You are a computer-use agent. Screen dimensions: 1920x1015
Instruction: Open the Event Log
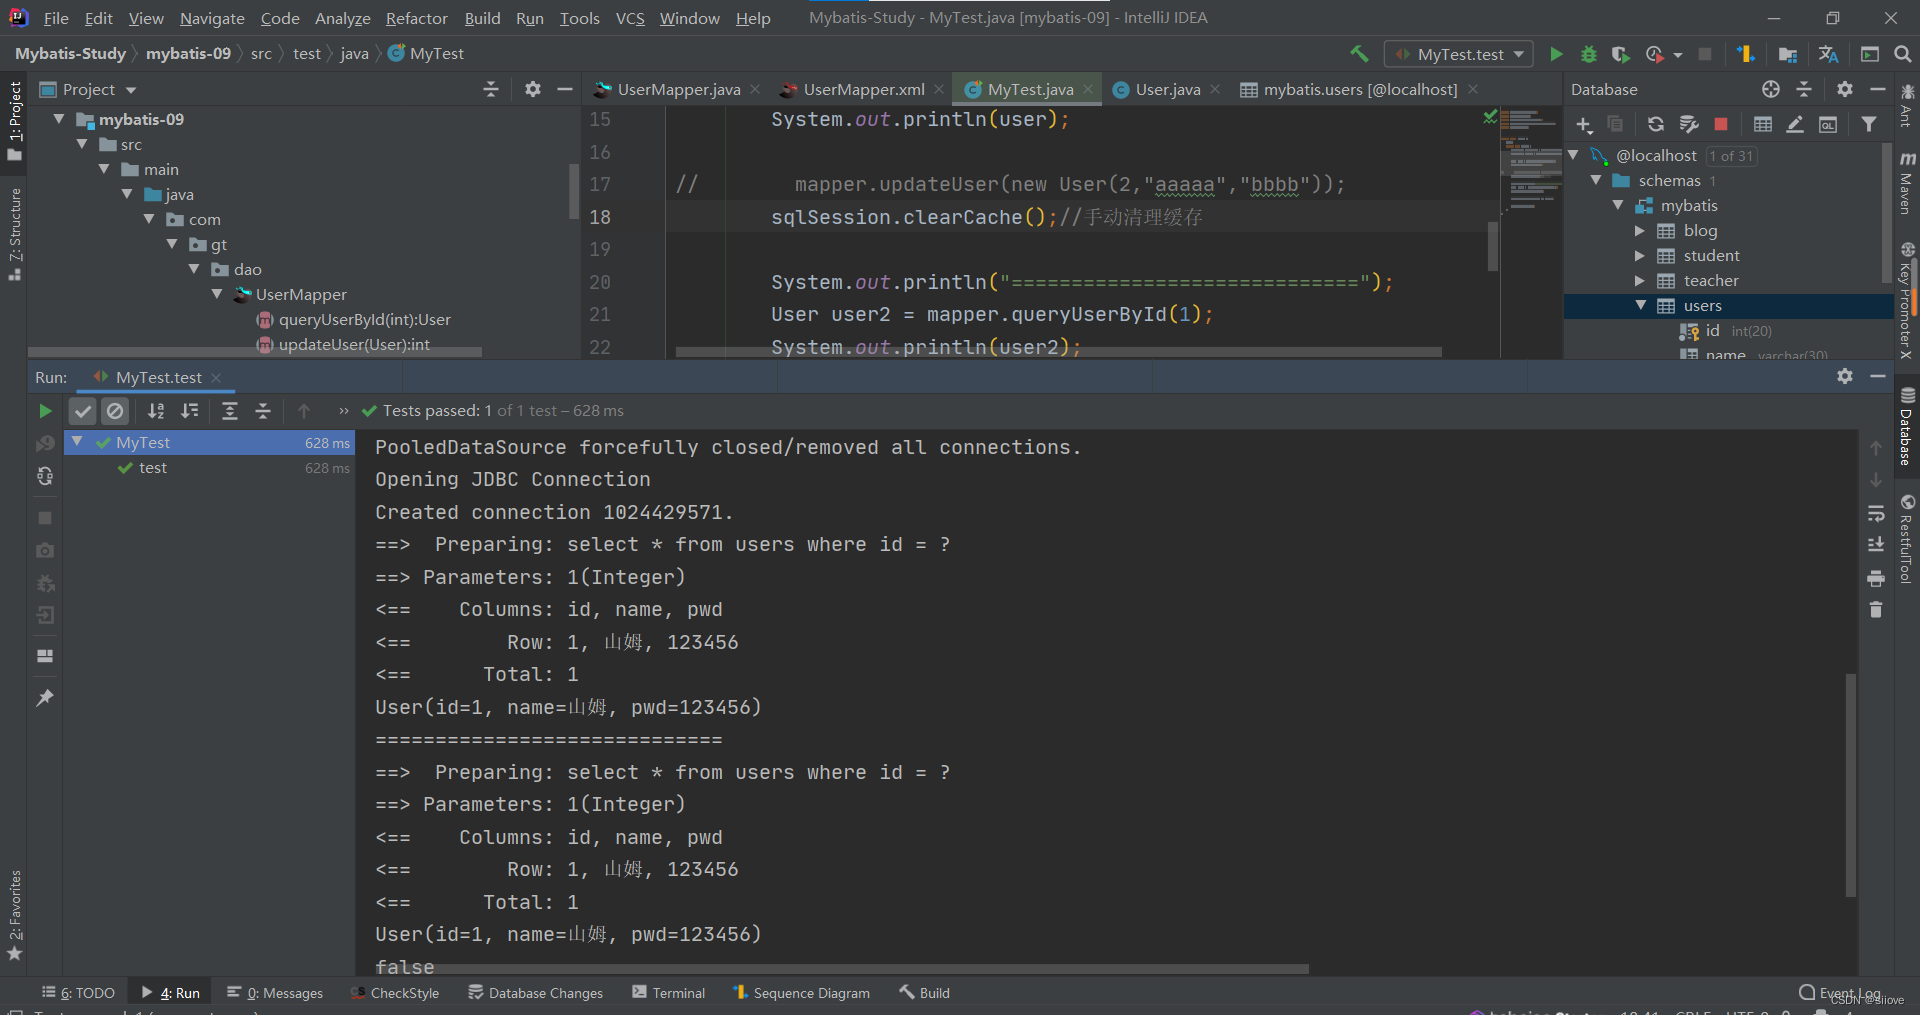(1839, 993)
